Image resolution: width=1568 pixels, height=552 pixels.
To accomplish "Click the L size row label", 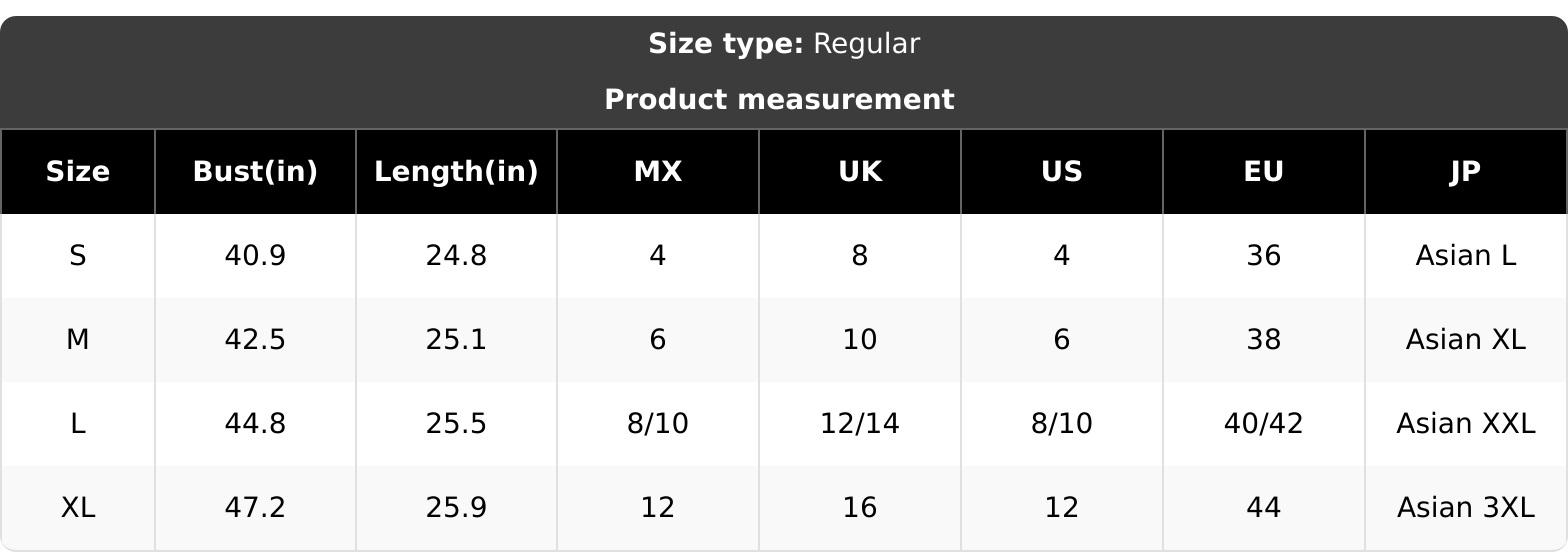I will pyautogui.click(x=77, y=424).
